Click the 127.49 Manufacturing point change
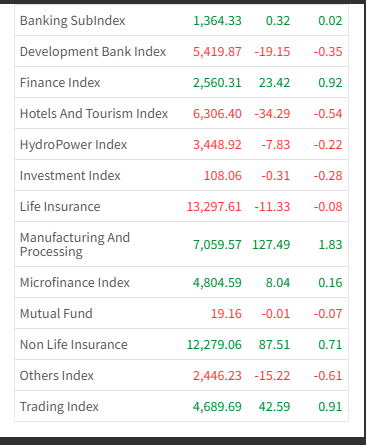The image size is (366, 445). [271, 245]
